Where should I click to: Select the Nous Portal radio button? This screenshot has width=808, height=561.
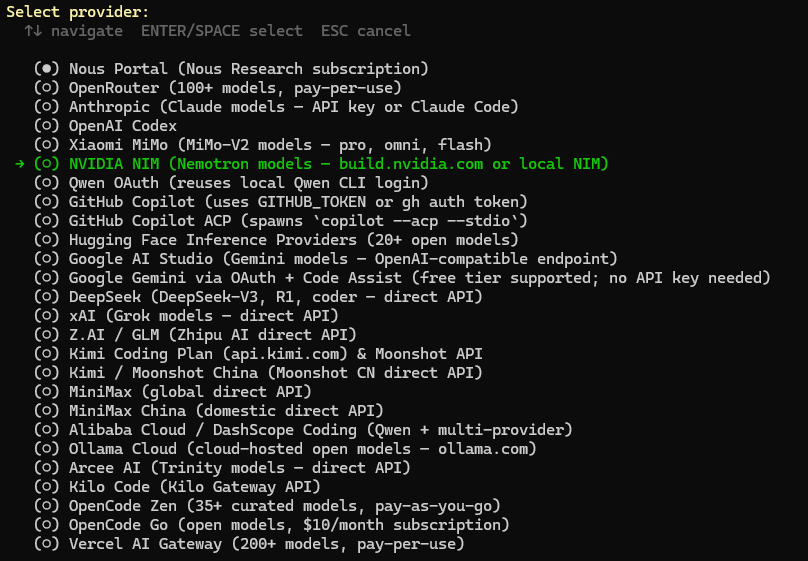click(47, 69)
